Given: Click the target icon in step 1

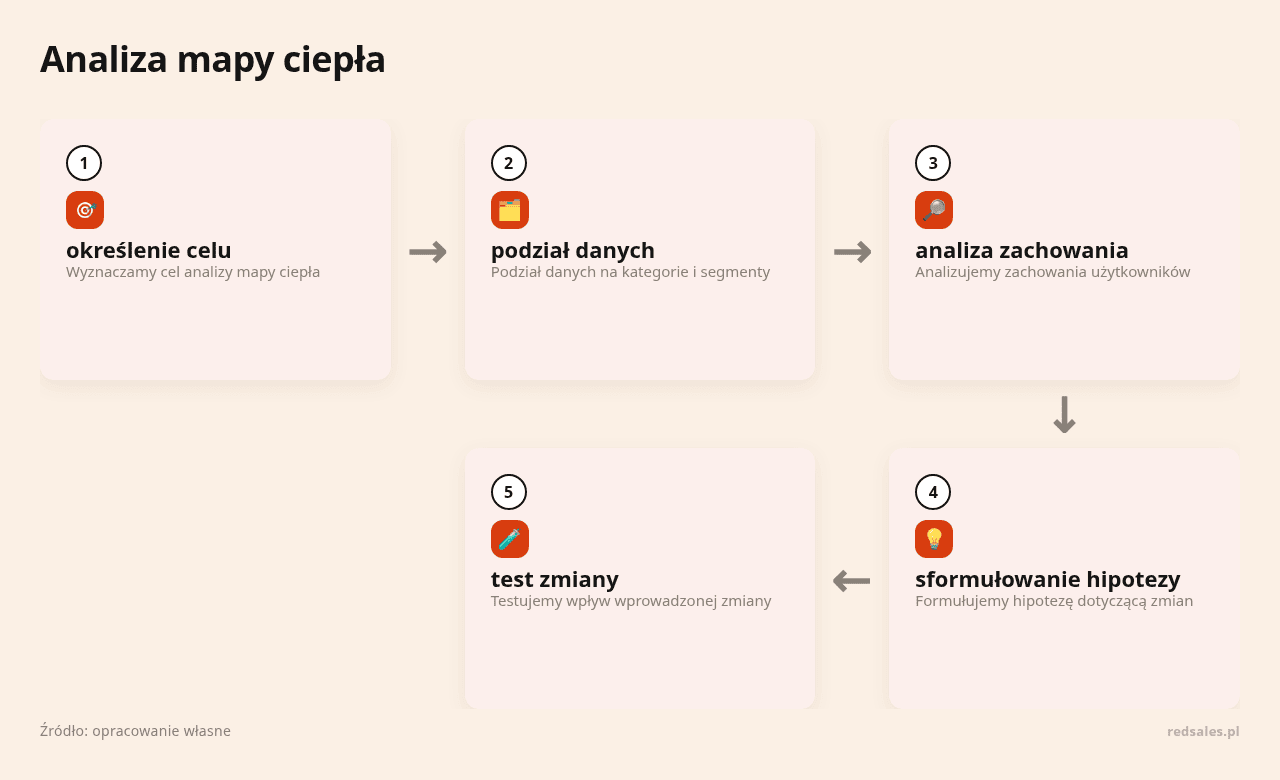Looking at the screenshot, I should (x=85, y=210).
